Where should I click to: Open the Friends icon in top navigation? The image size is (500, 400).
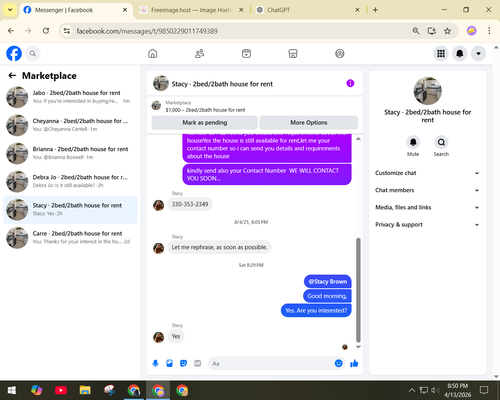click(x=199, y=53)
